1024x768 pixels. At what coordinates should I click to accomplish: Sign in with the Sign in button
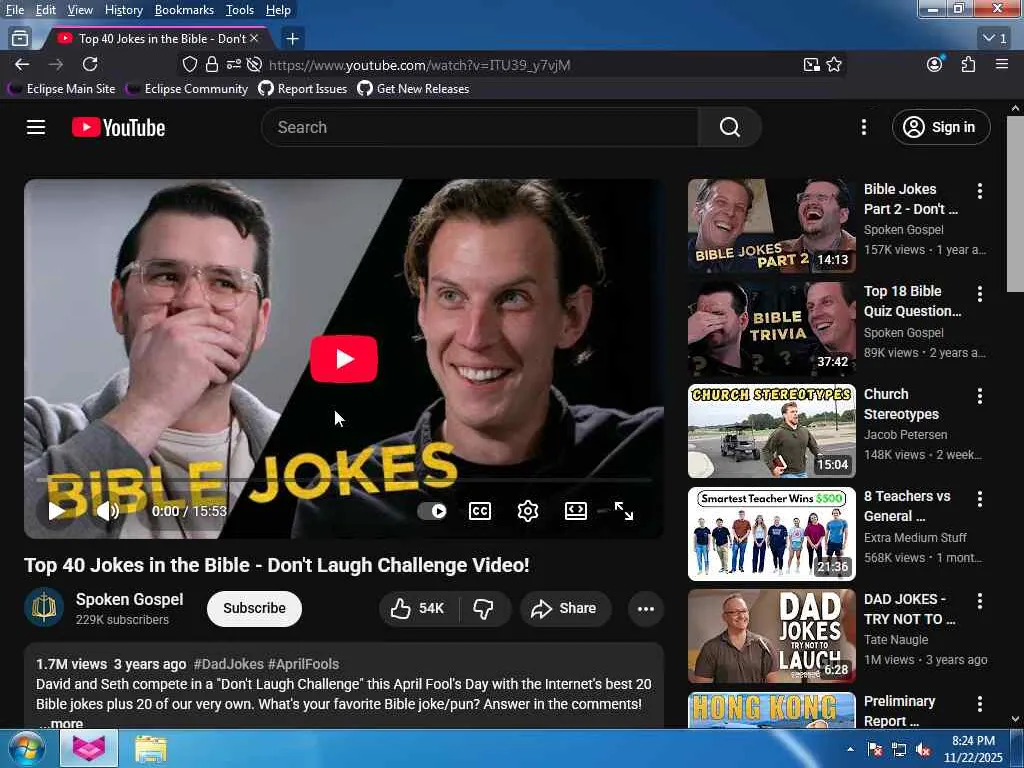(x=941, y=127)
